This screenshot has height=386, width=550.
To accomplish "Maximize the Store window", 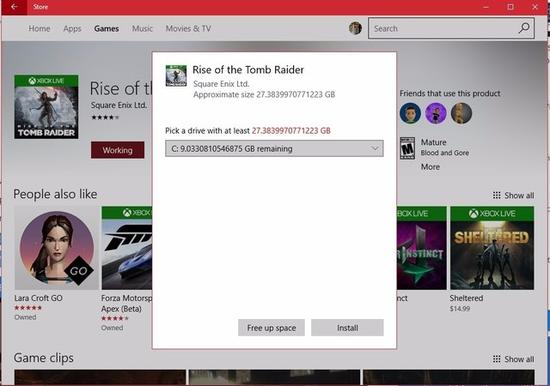I will click(510, 7).
